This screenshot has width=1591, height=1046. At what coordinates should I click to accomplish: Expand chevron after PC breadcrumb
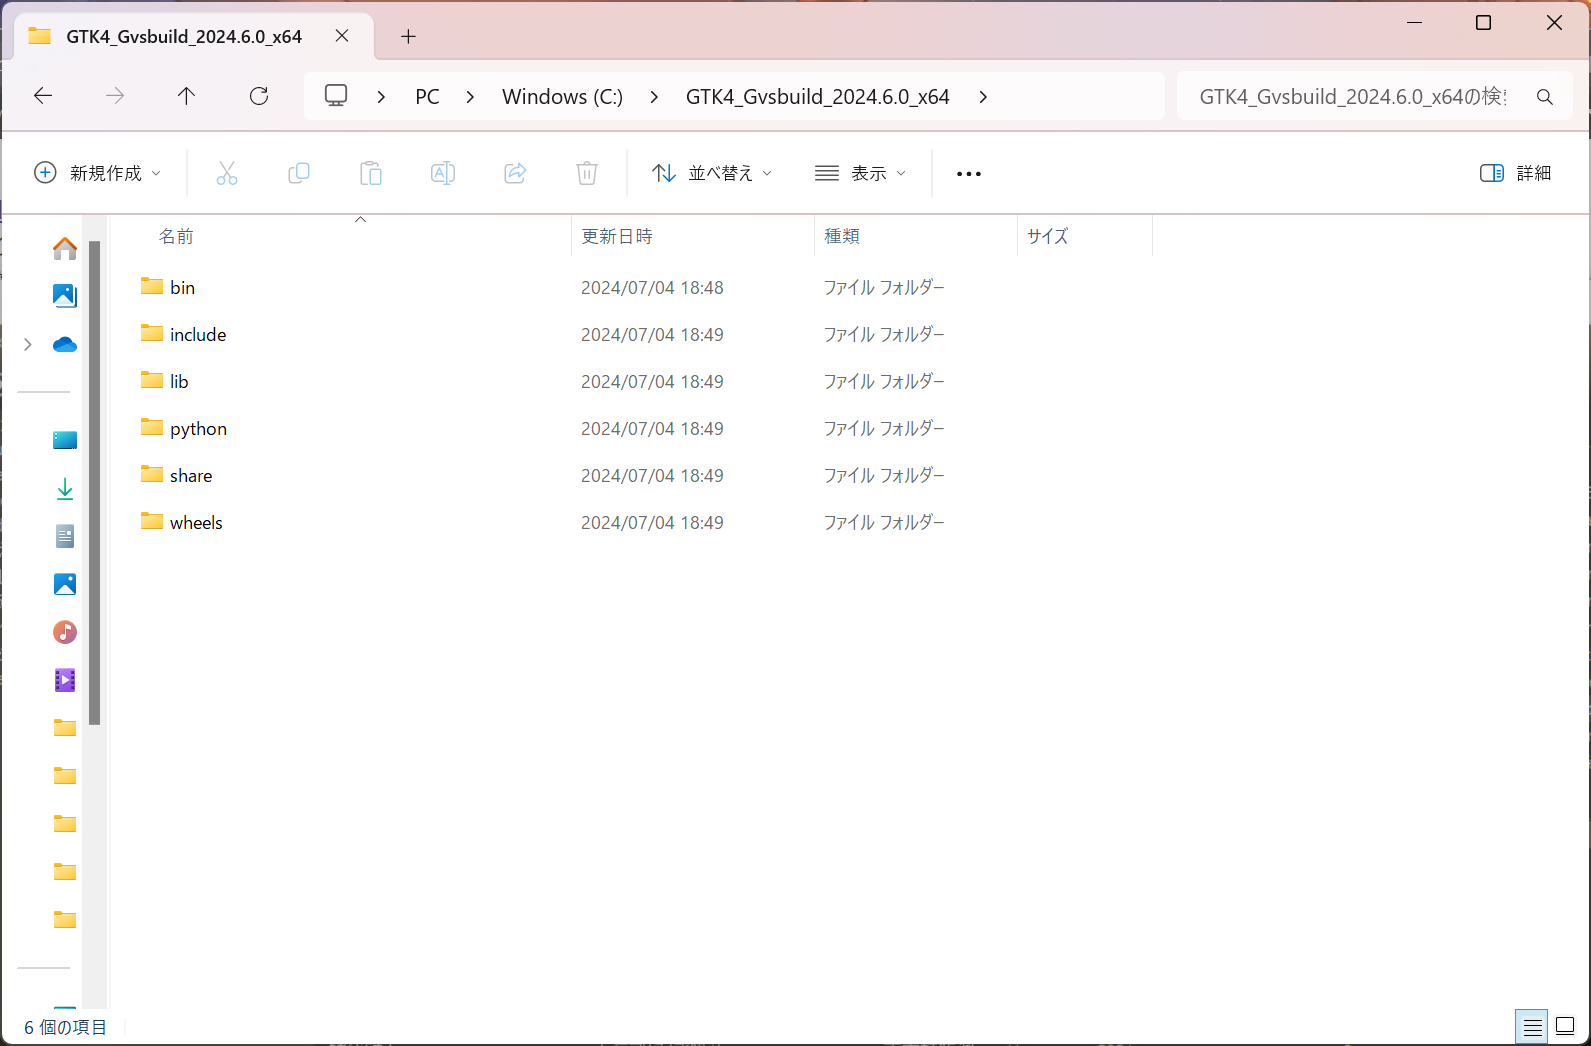tap(470, 97)
